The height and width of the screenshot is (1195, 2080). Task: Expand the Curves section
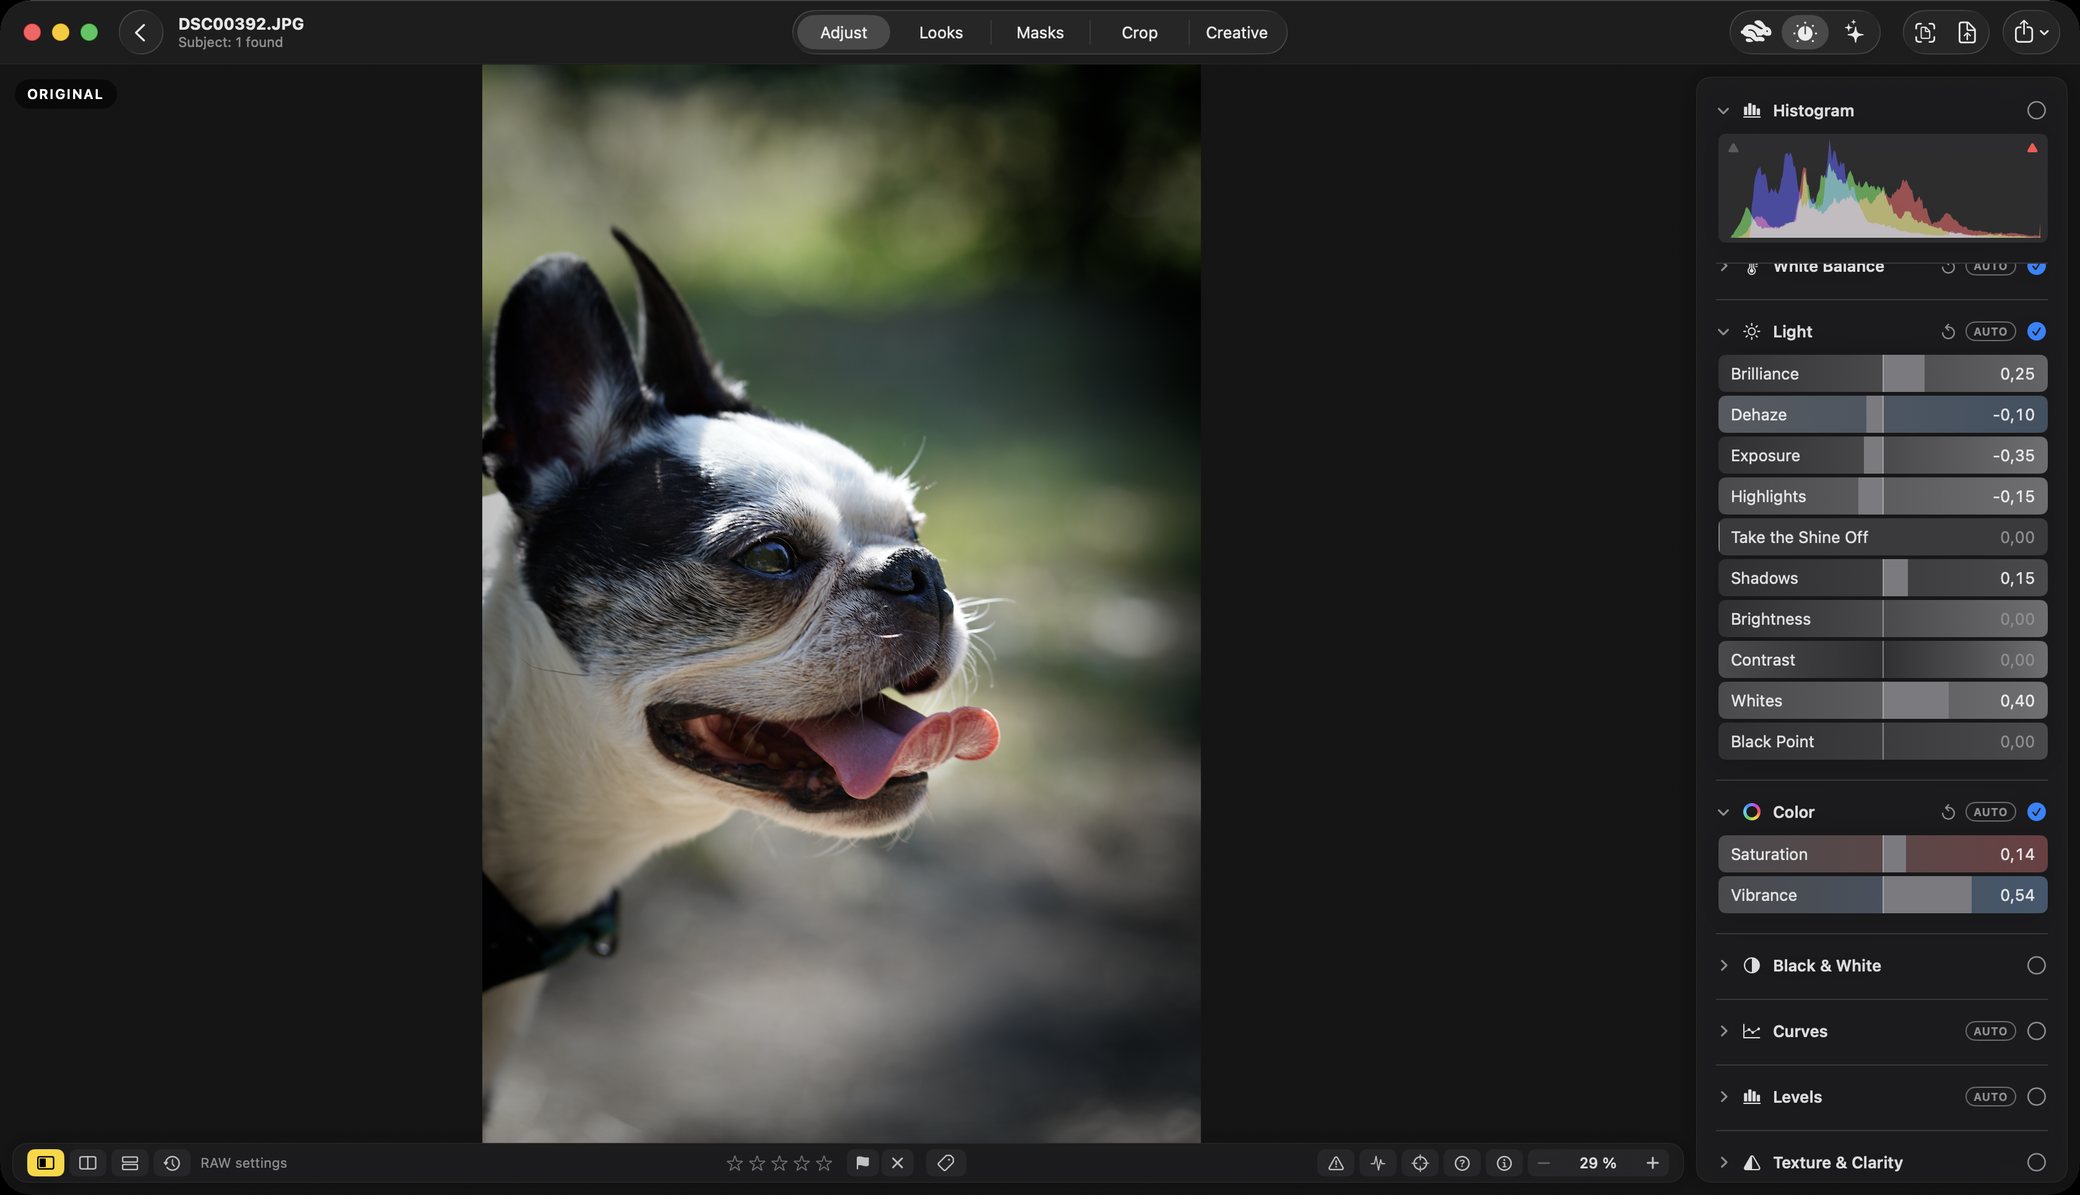[x=1723, y=1031]
